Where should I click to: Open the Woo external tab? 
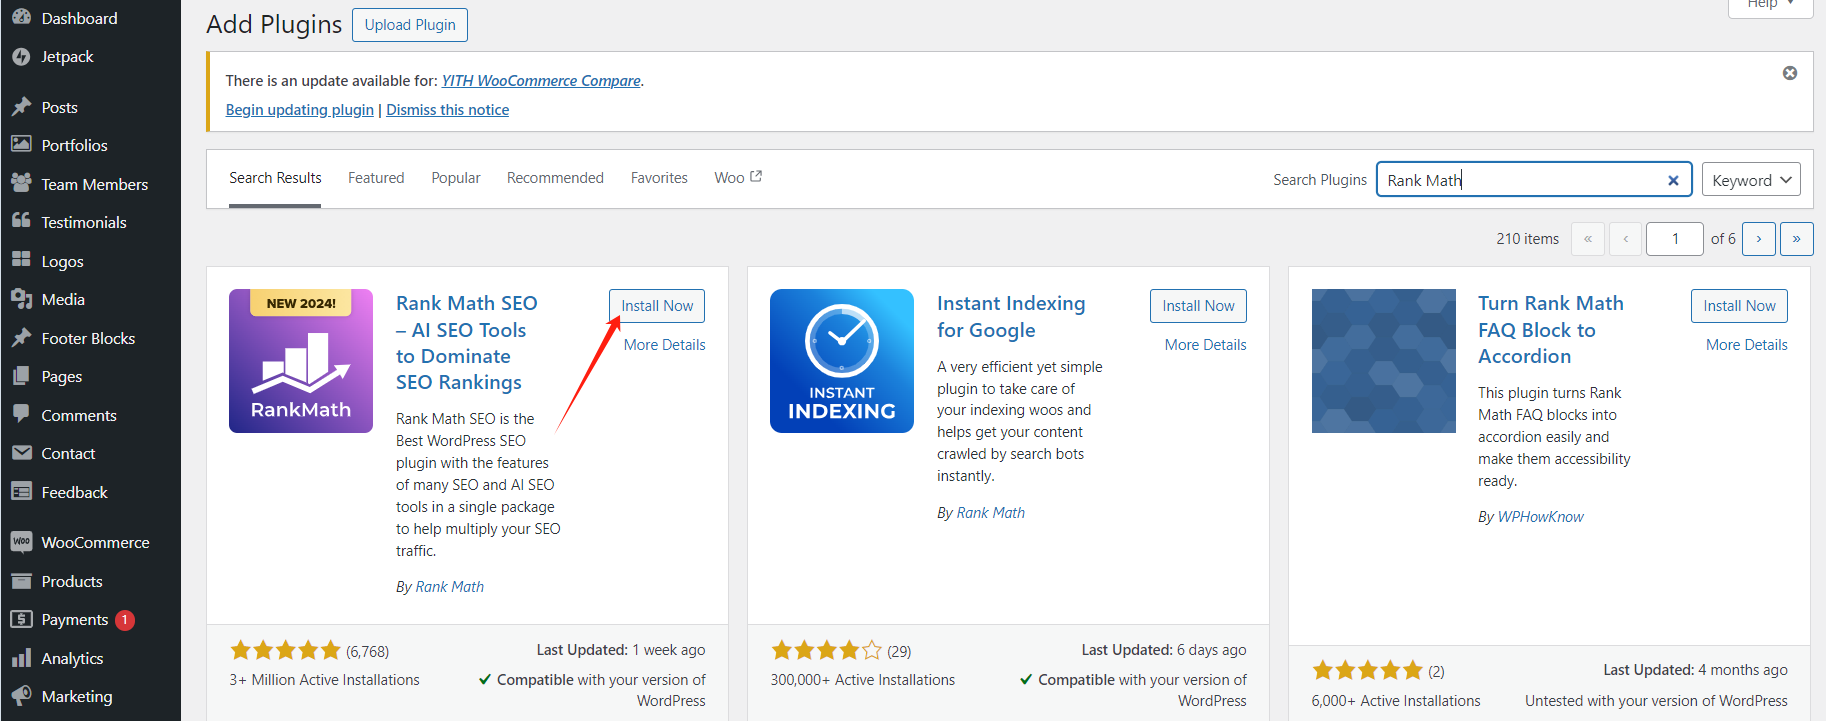(x=738, y=178)
